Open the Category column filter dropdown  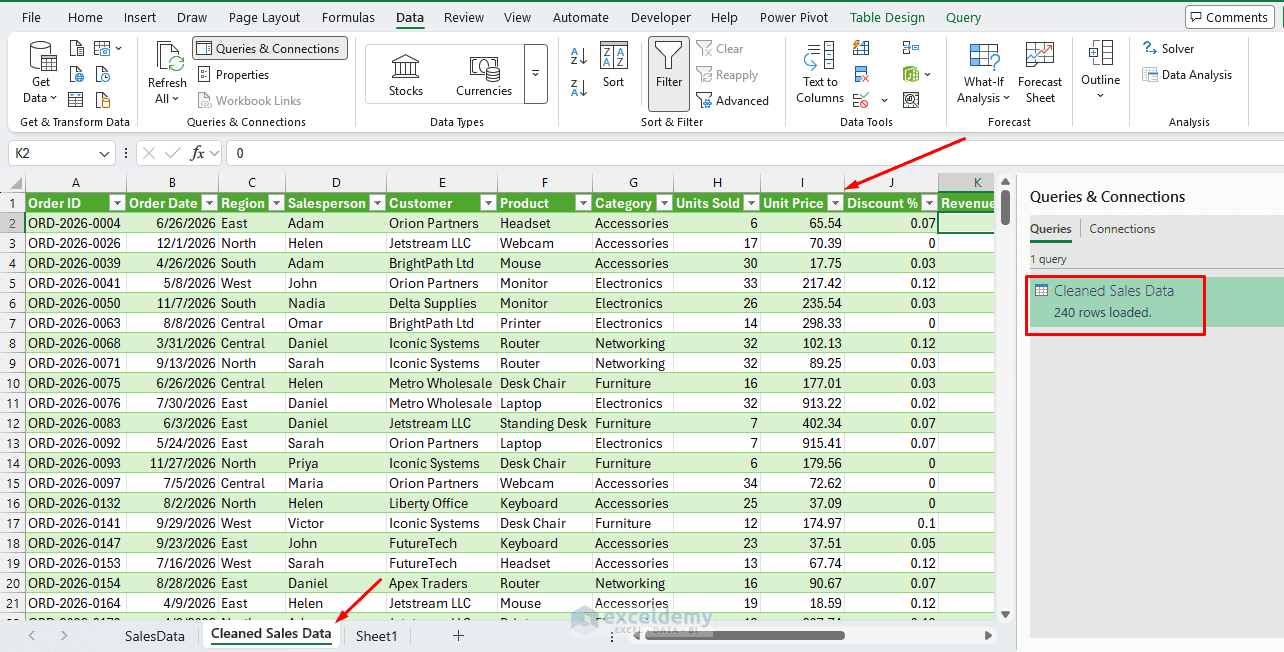[663, 203]
